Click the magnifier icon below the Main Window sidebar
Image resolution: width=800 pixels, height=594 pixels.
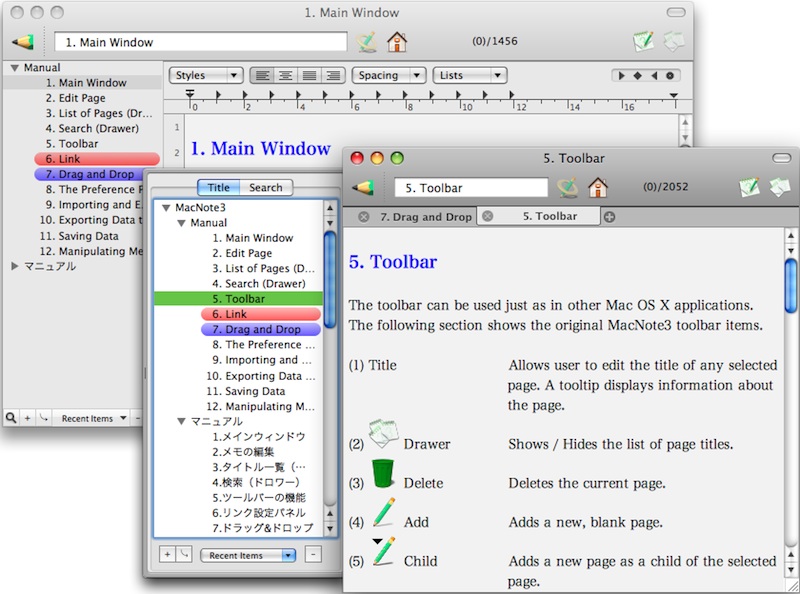coord(10,418)
